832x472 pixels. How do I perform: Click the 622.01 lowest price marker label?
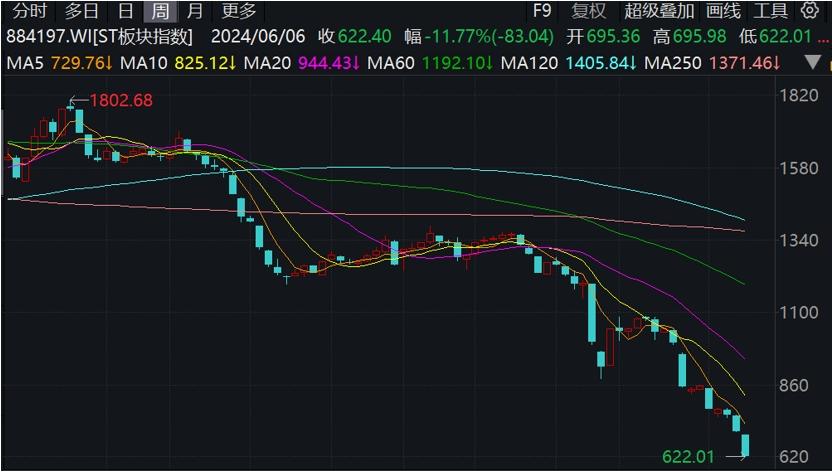pos(689,457)
